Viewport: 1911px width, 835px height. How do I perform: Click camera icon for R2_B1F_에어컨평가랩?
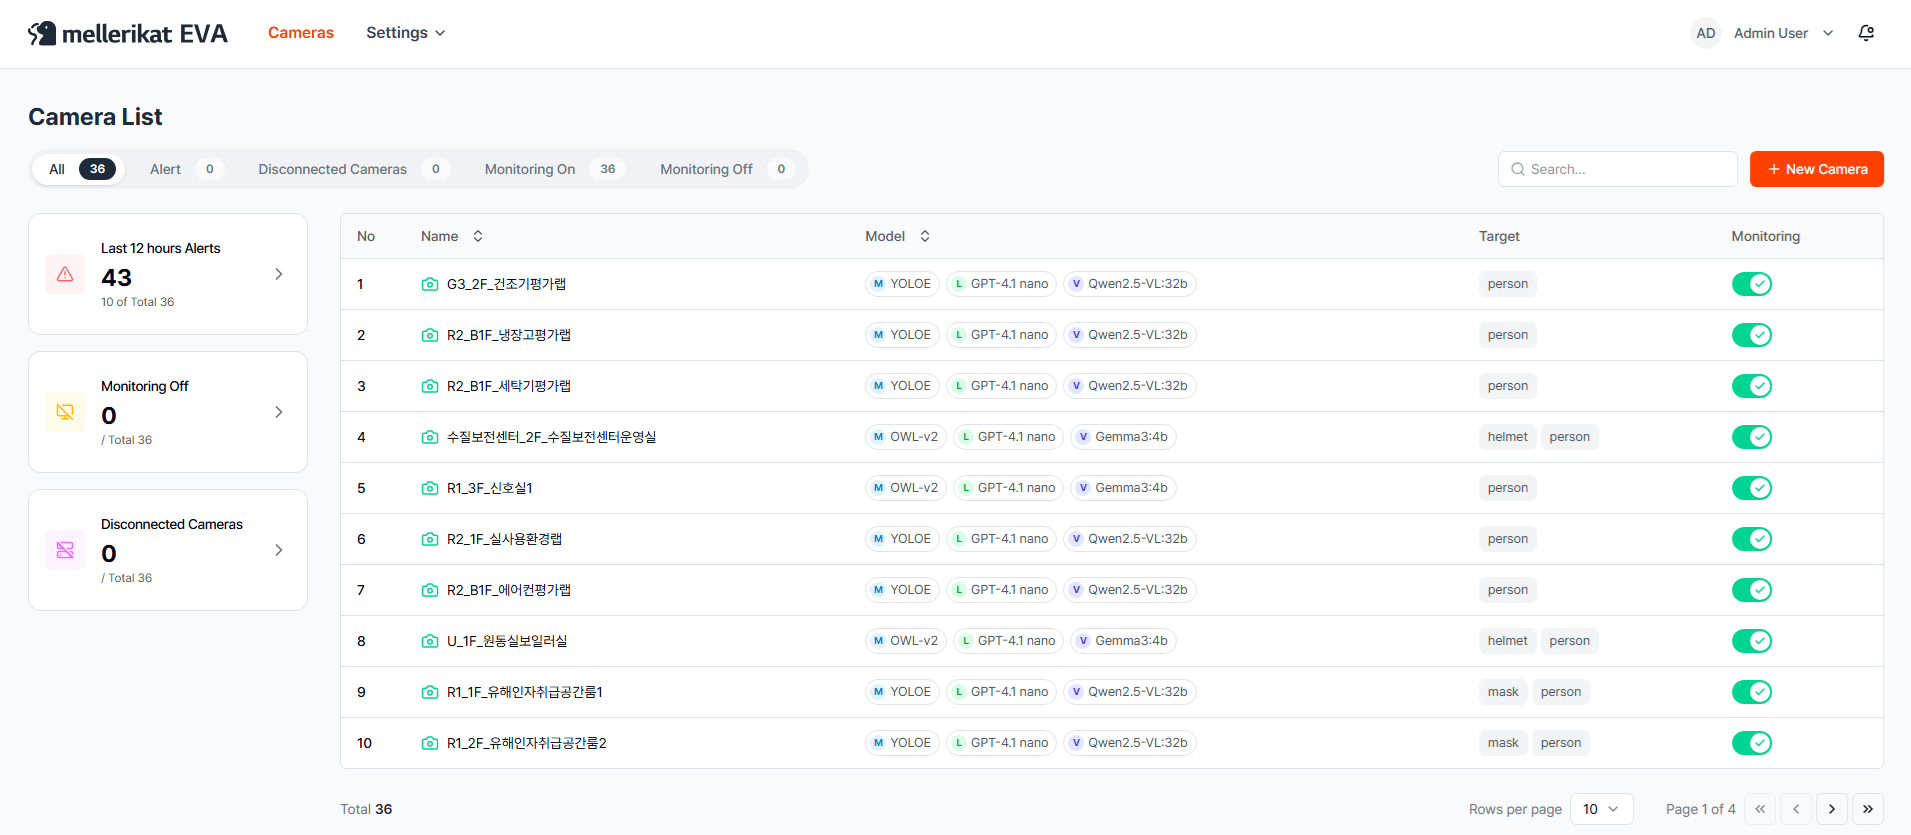click(x=430, y=590)
